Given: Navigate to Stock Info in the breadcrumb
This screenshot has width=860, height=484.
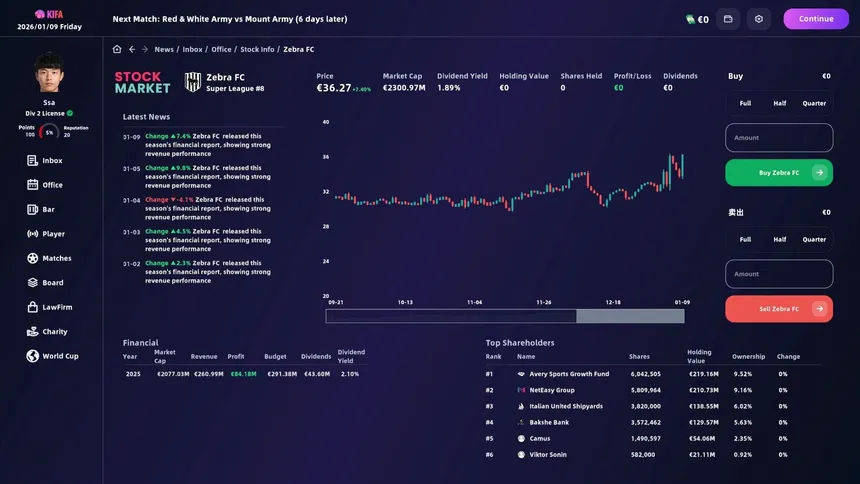Looking at the screenshot, I should tap(257, 49).
